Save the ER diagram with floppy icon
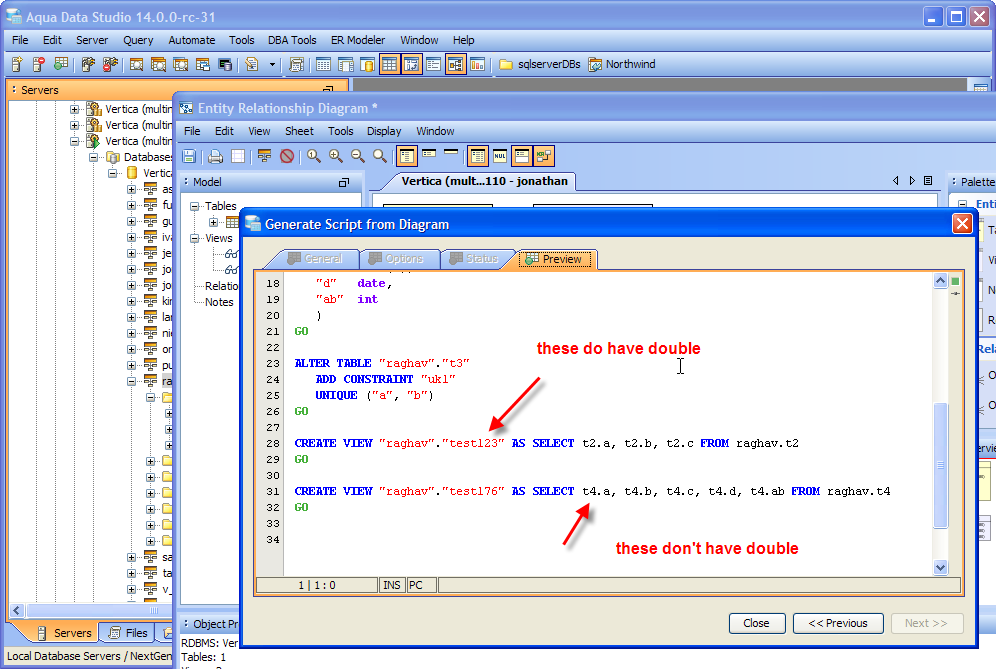Screen dimensions: 996x669 tap(189, 156)
